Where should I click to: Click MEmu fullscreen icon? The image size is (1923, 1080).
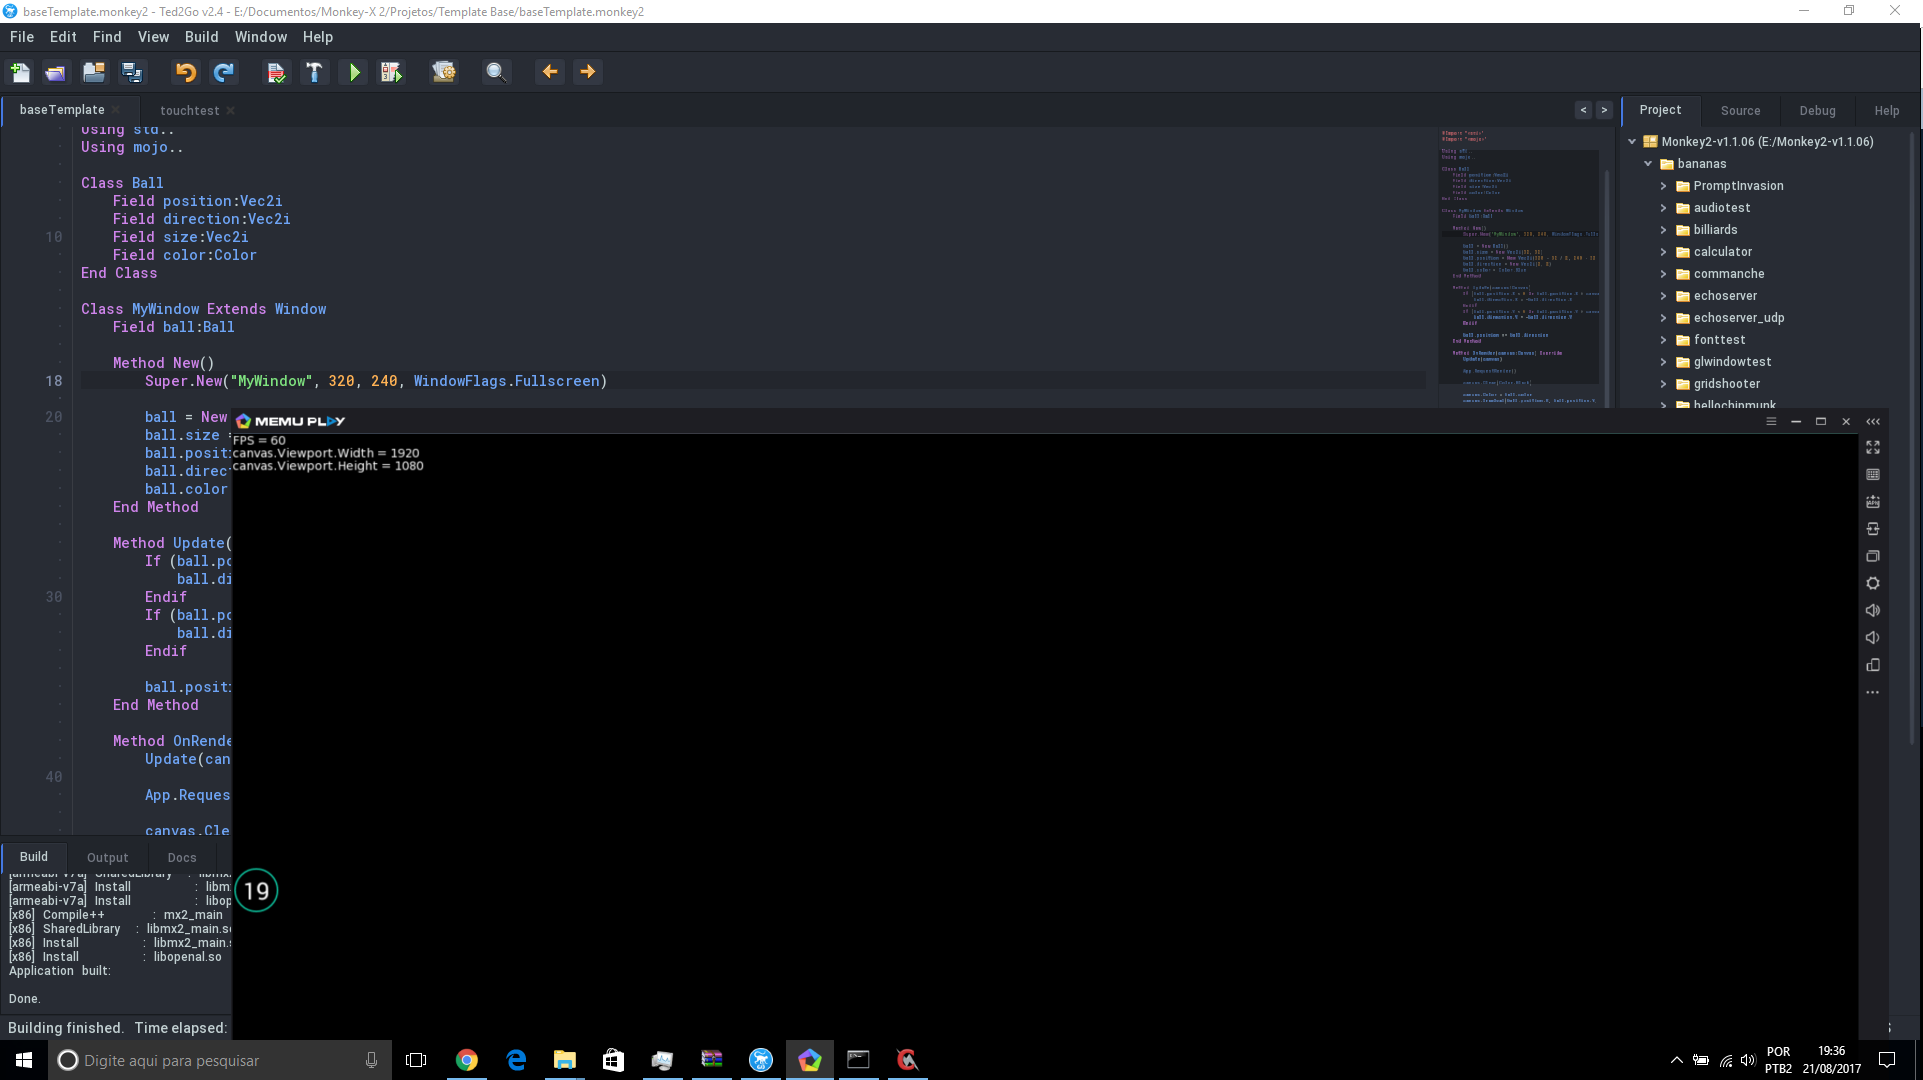1873,447
